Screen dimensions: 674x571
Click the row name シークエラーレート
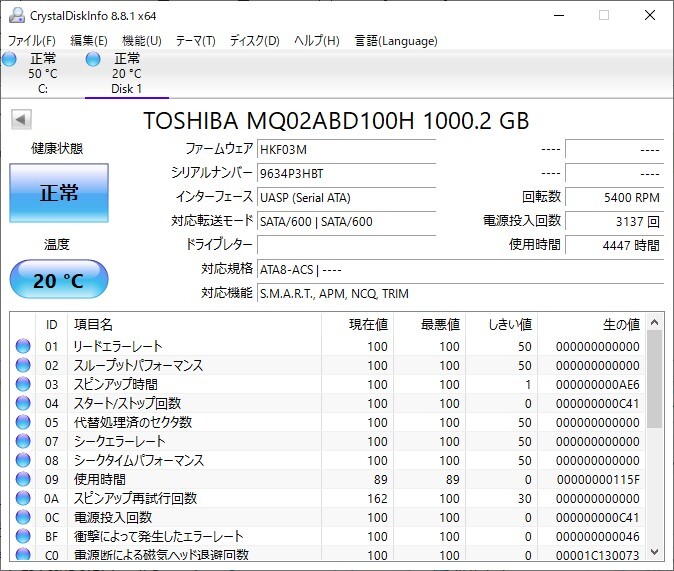[x=119, y=441]
